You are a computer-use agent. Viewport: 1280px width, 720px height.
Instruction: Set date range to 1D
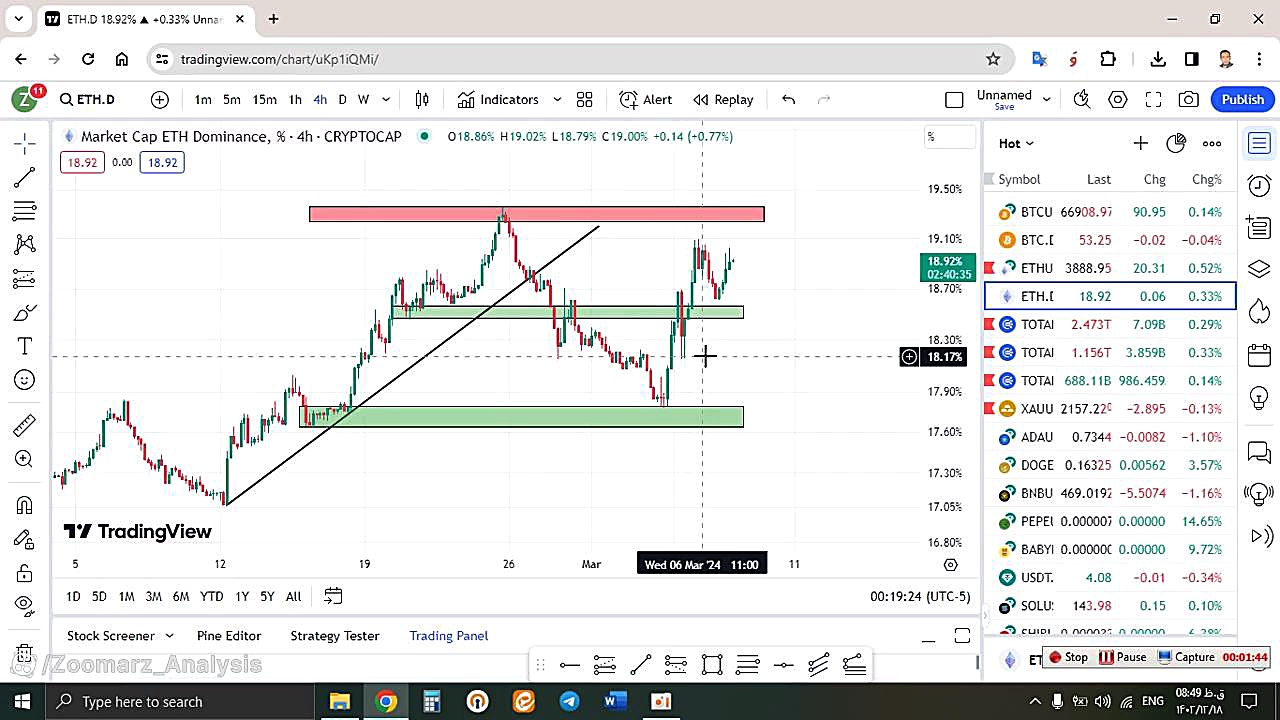coord(73,596)
